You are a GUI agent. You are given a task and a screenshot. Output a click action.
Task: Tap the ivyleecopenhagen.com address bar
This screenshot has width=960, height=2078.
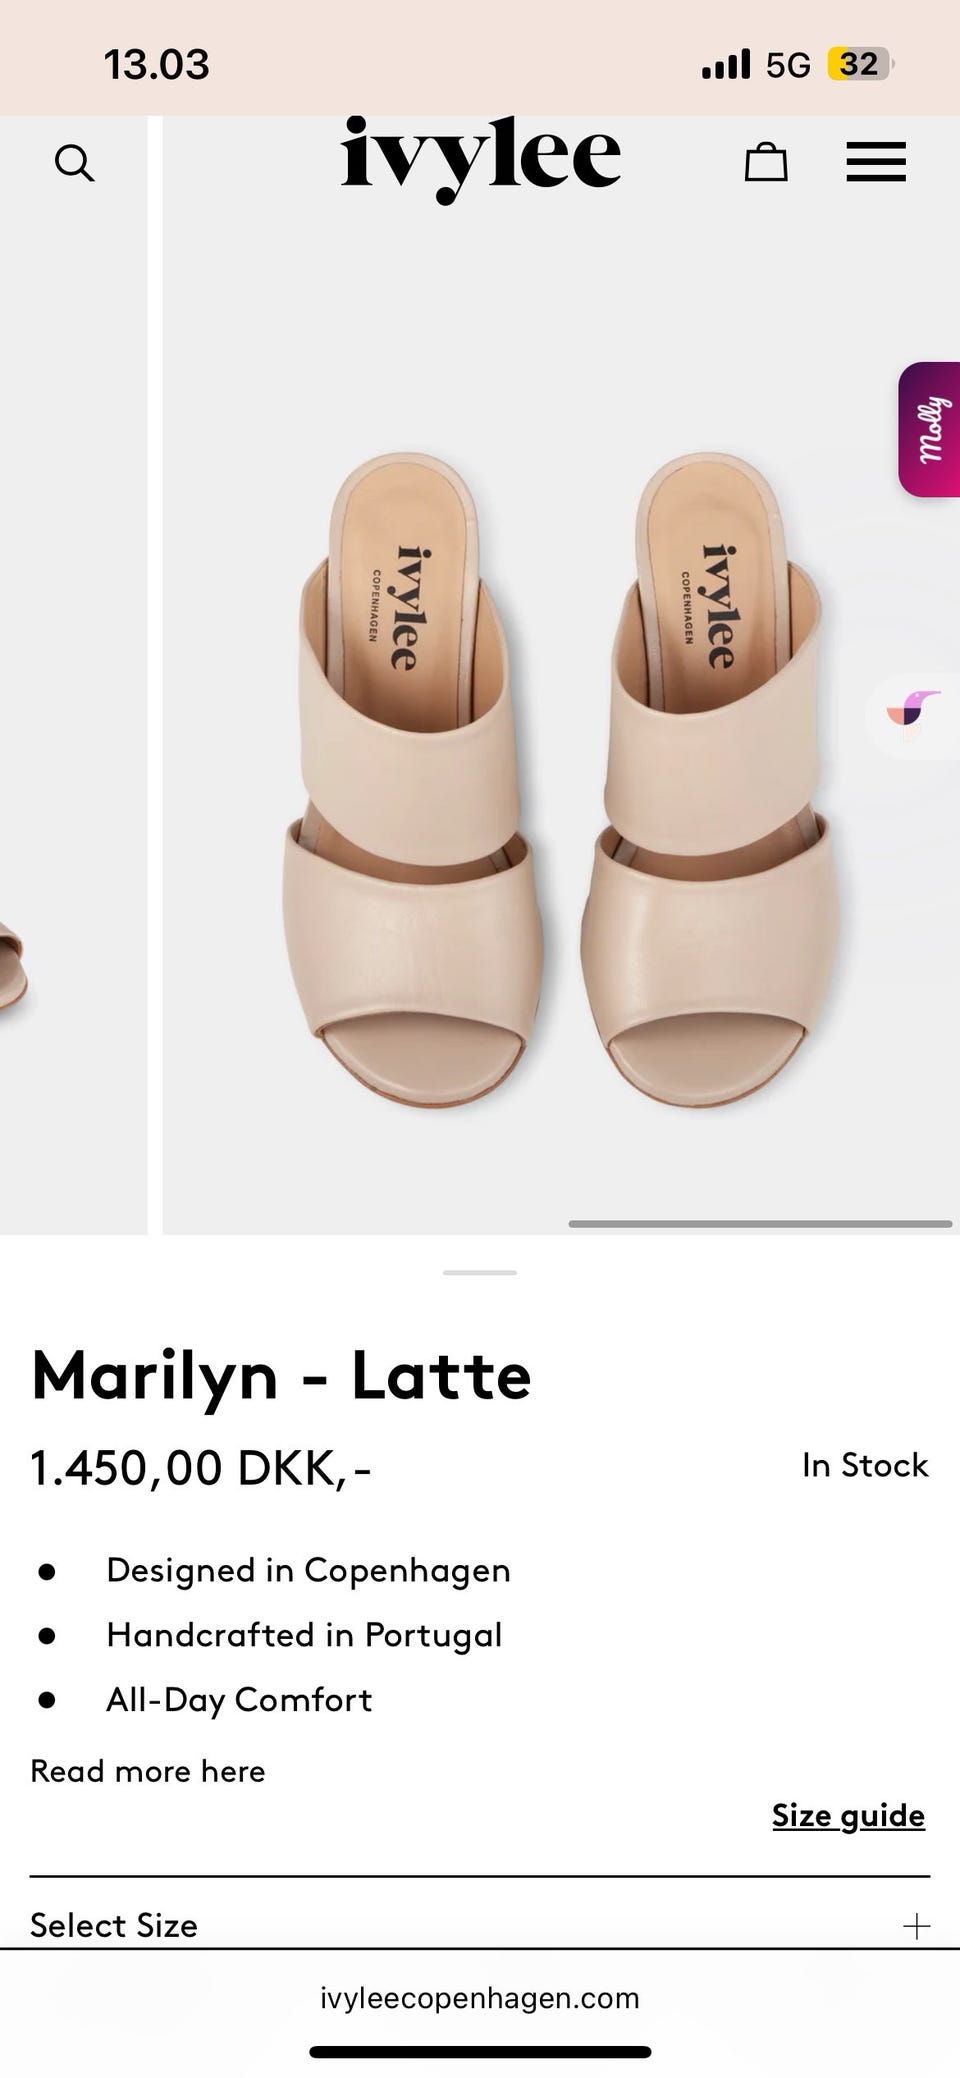tap(480, 1998)
